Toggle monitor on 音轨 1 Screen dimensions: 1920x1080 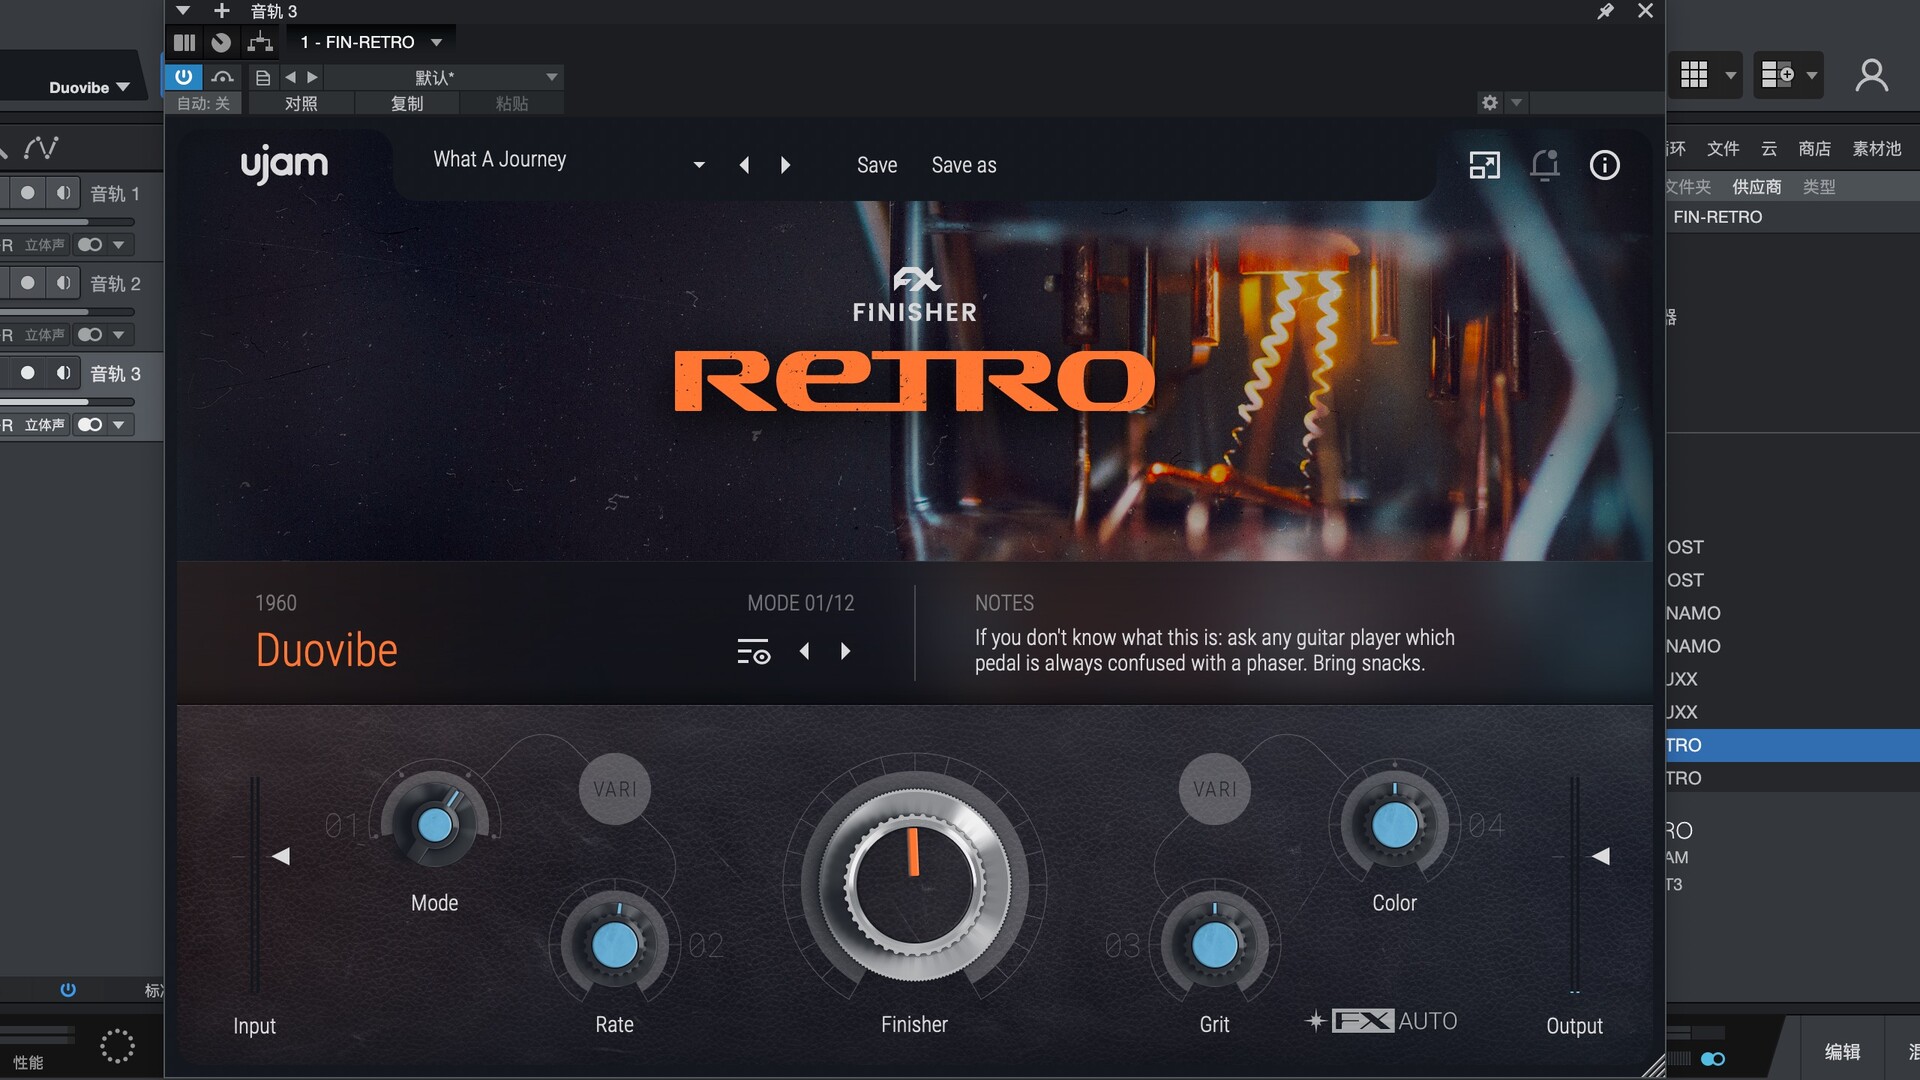coord(63,193)
